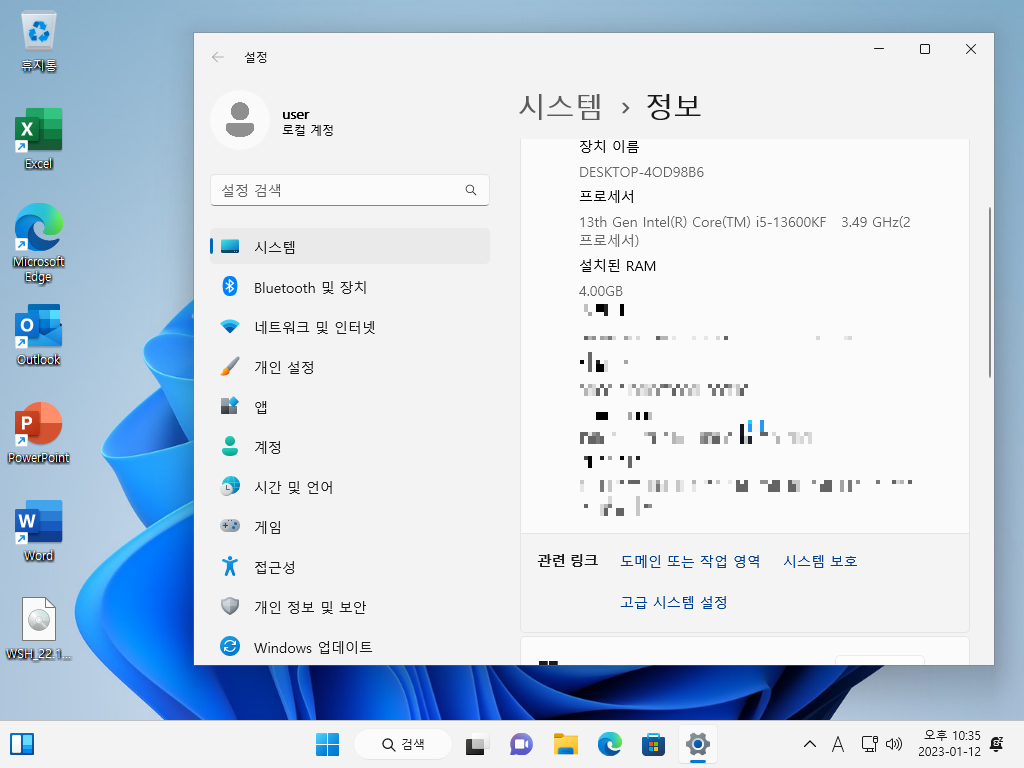
Task: Select the WSH_22.1 disc image file
Action: (39, 628)
